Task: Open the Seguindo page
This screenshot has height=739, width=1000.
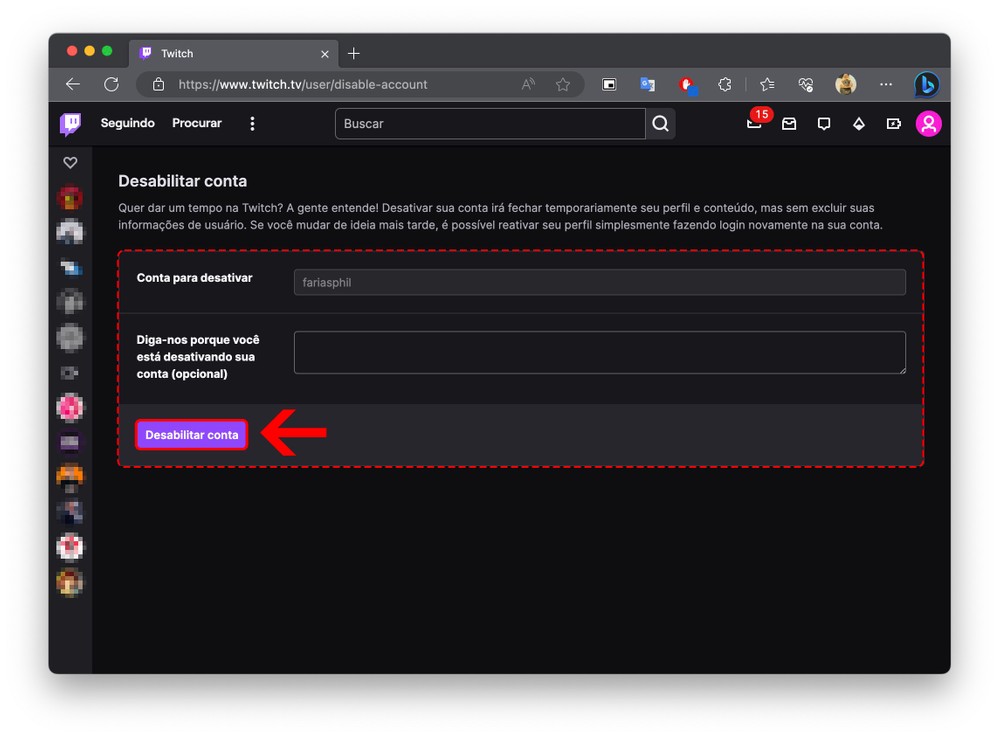Action: coord(128,123)
